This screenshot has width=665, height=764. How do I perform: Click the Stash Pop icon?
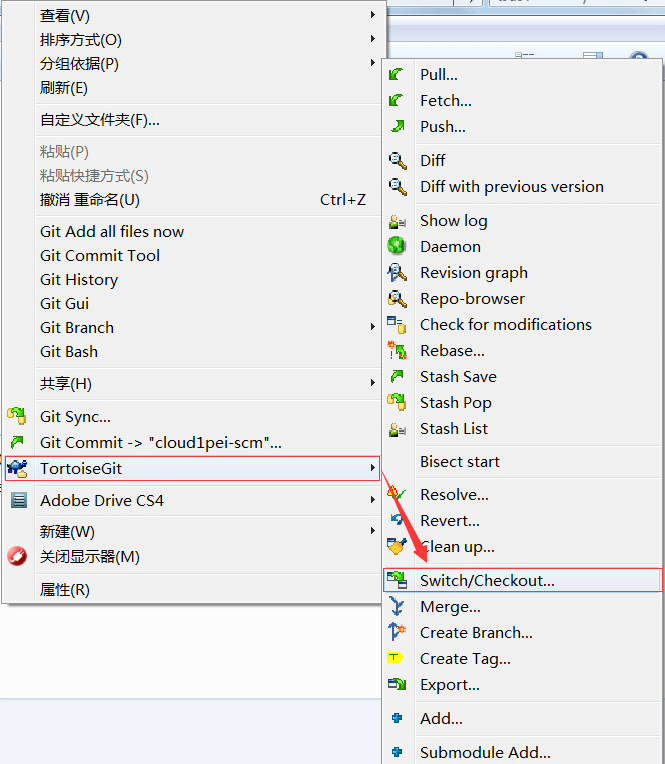(397, 402)
